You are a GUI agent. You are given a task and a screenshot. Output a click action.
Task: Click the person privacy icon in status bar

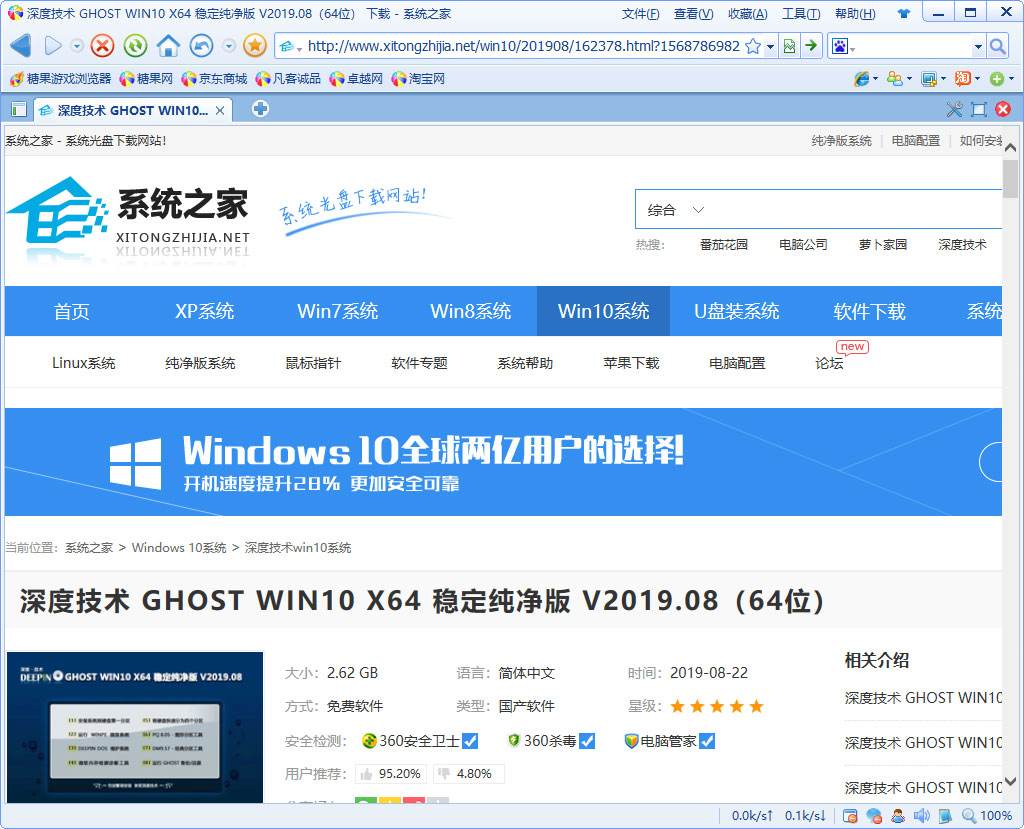click(x=898, y=815)
